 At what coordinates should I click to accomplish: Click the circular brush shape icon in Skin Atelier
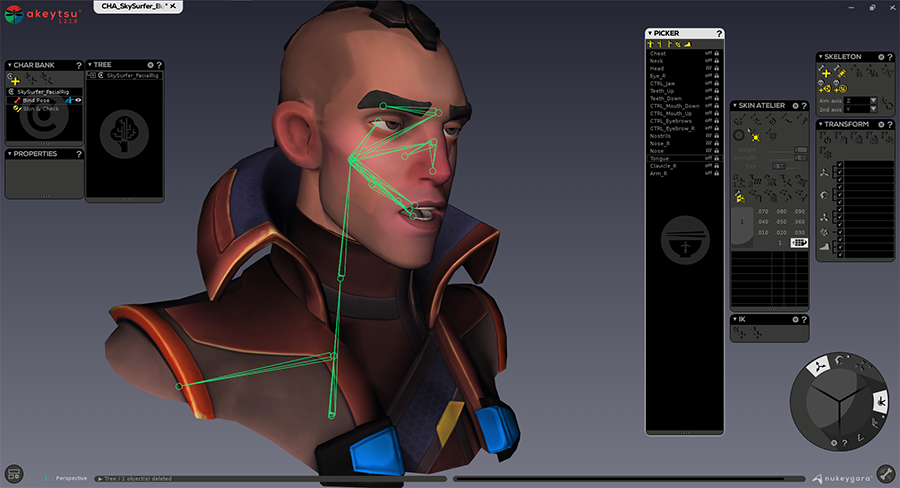(x=739, y=135)
